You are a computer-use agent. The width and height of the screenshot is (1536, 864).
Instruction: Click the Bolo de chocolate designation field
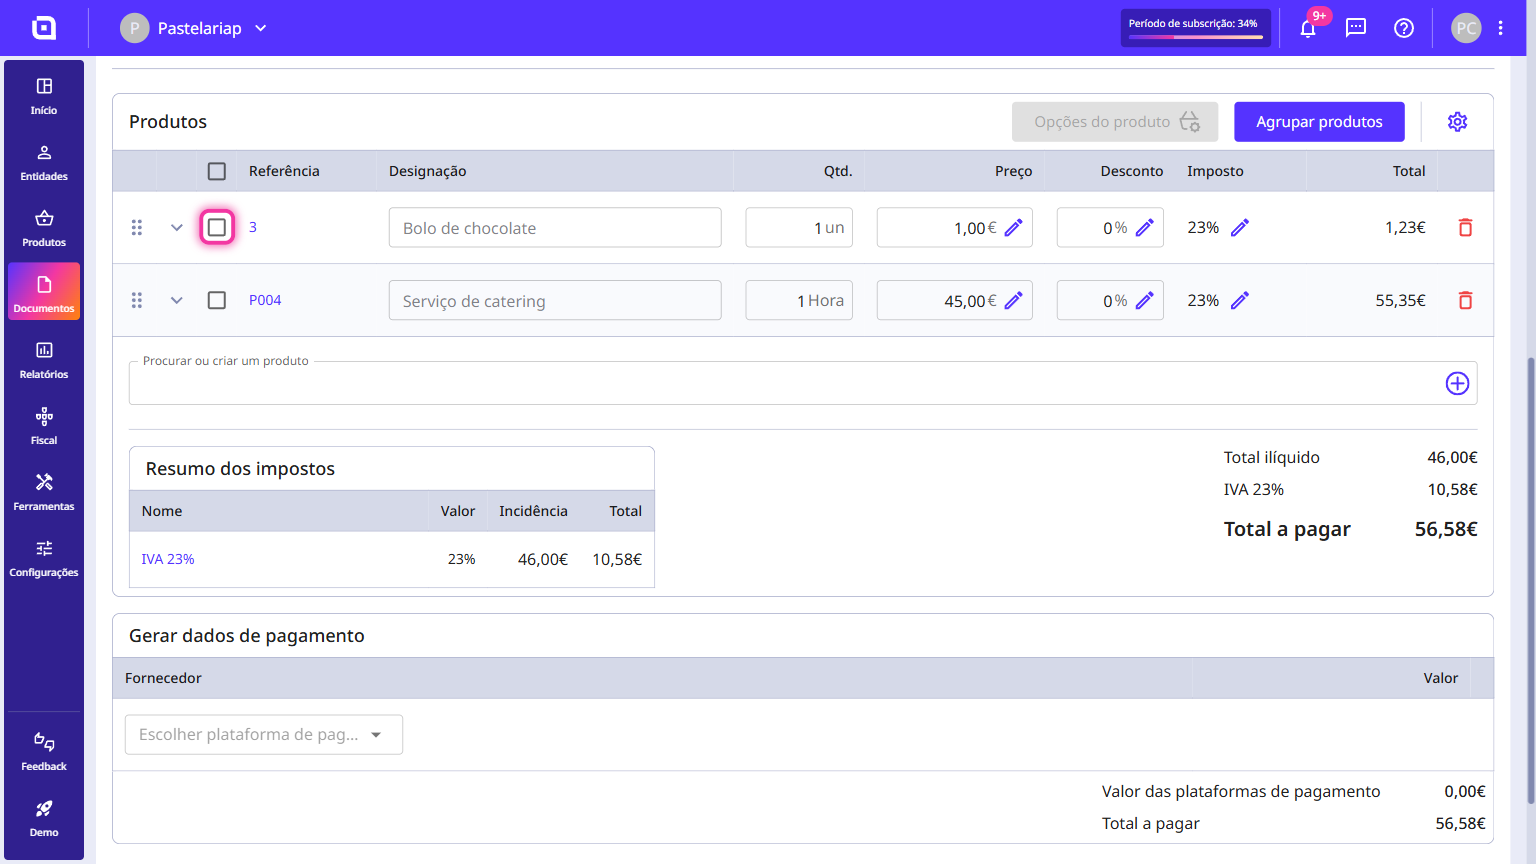[555, 228]
